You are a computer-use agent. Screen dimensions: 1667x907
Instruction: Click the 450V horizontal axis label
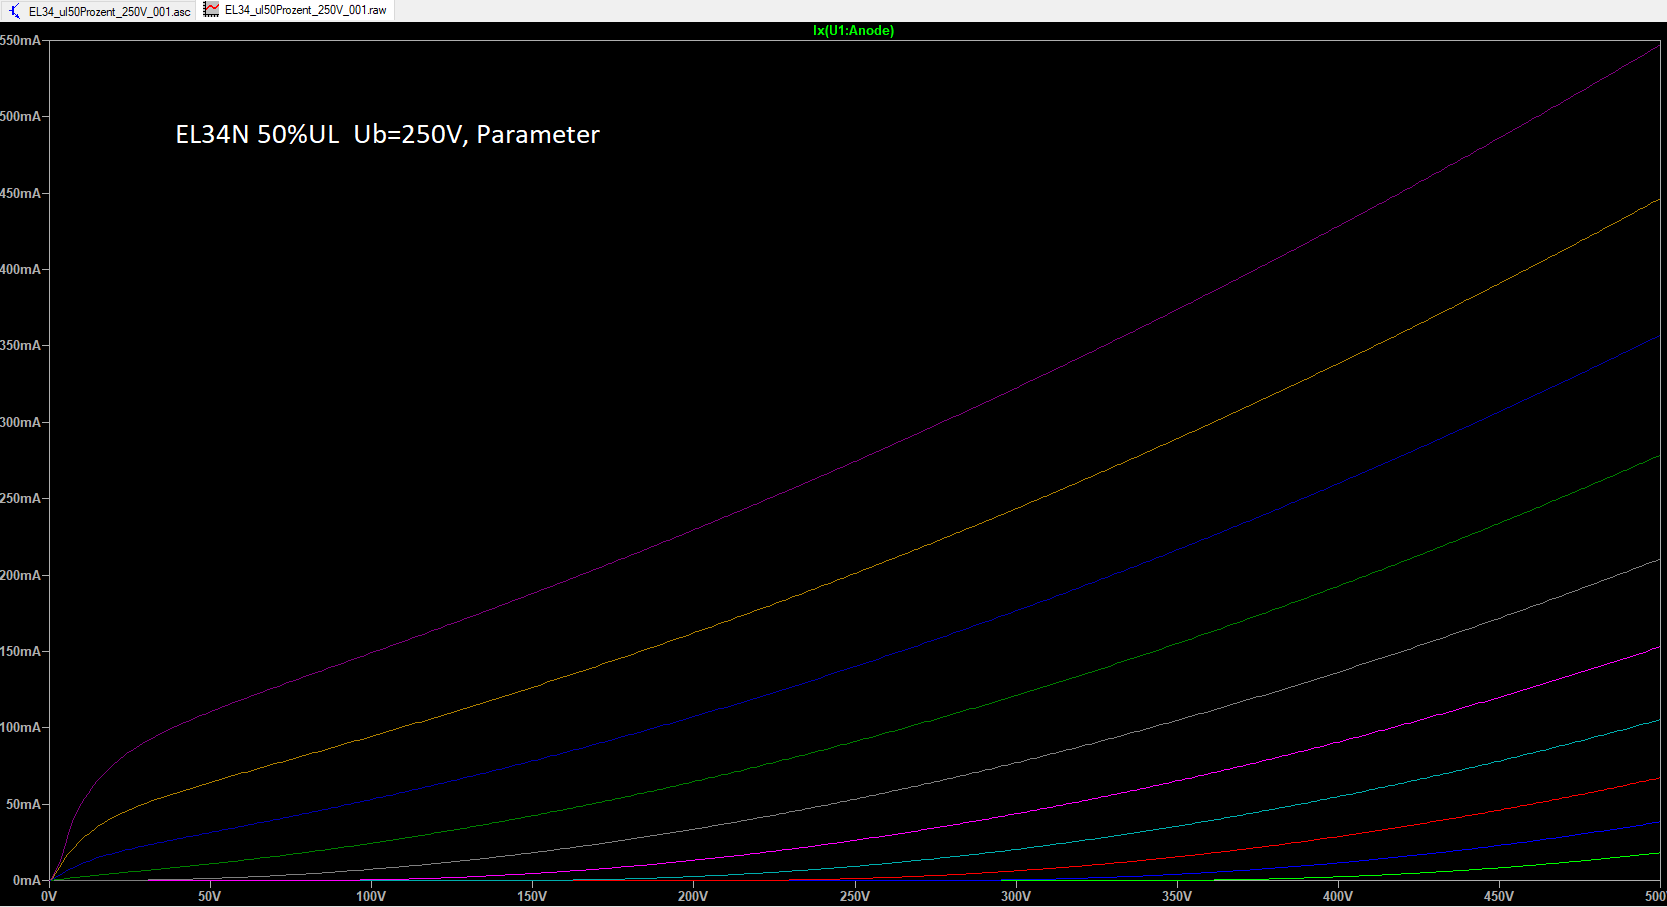click(1499, 896)
